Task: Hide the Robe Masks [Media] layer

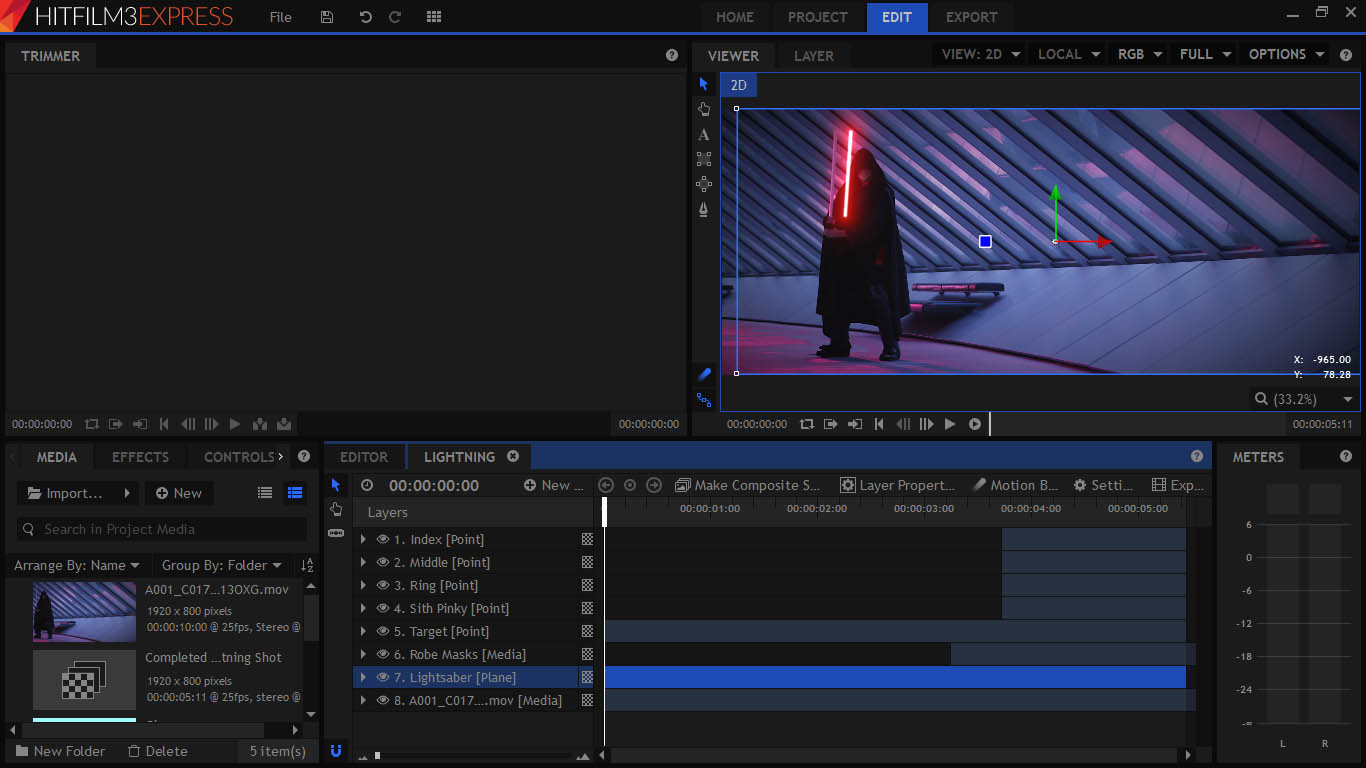Action: click(x=382, y=654)
